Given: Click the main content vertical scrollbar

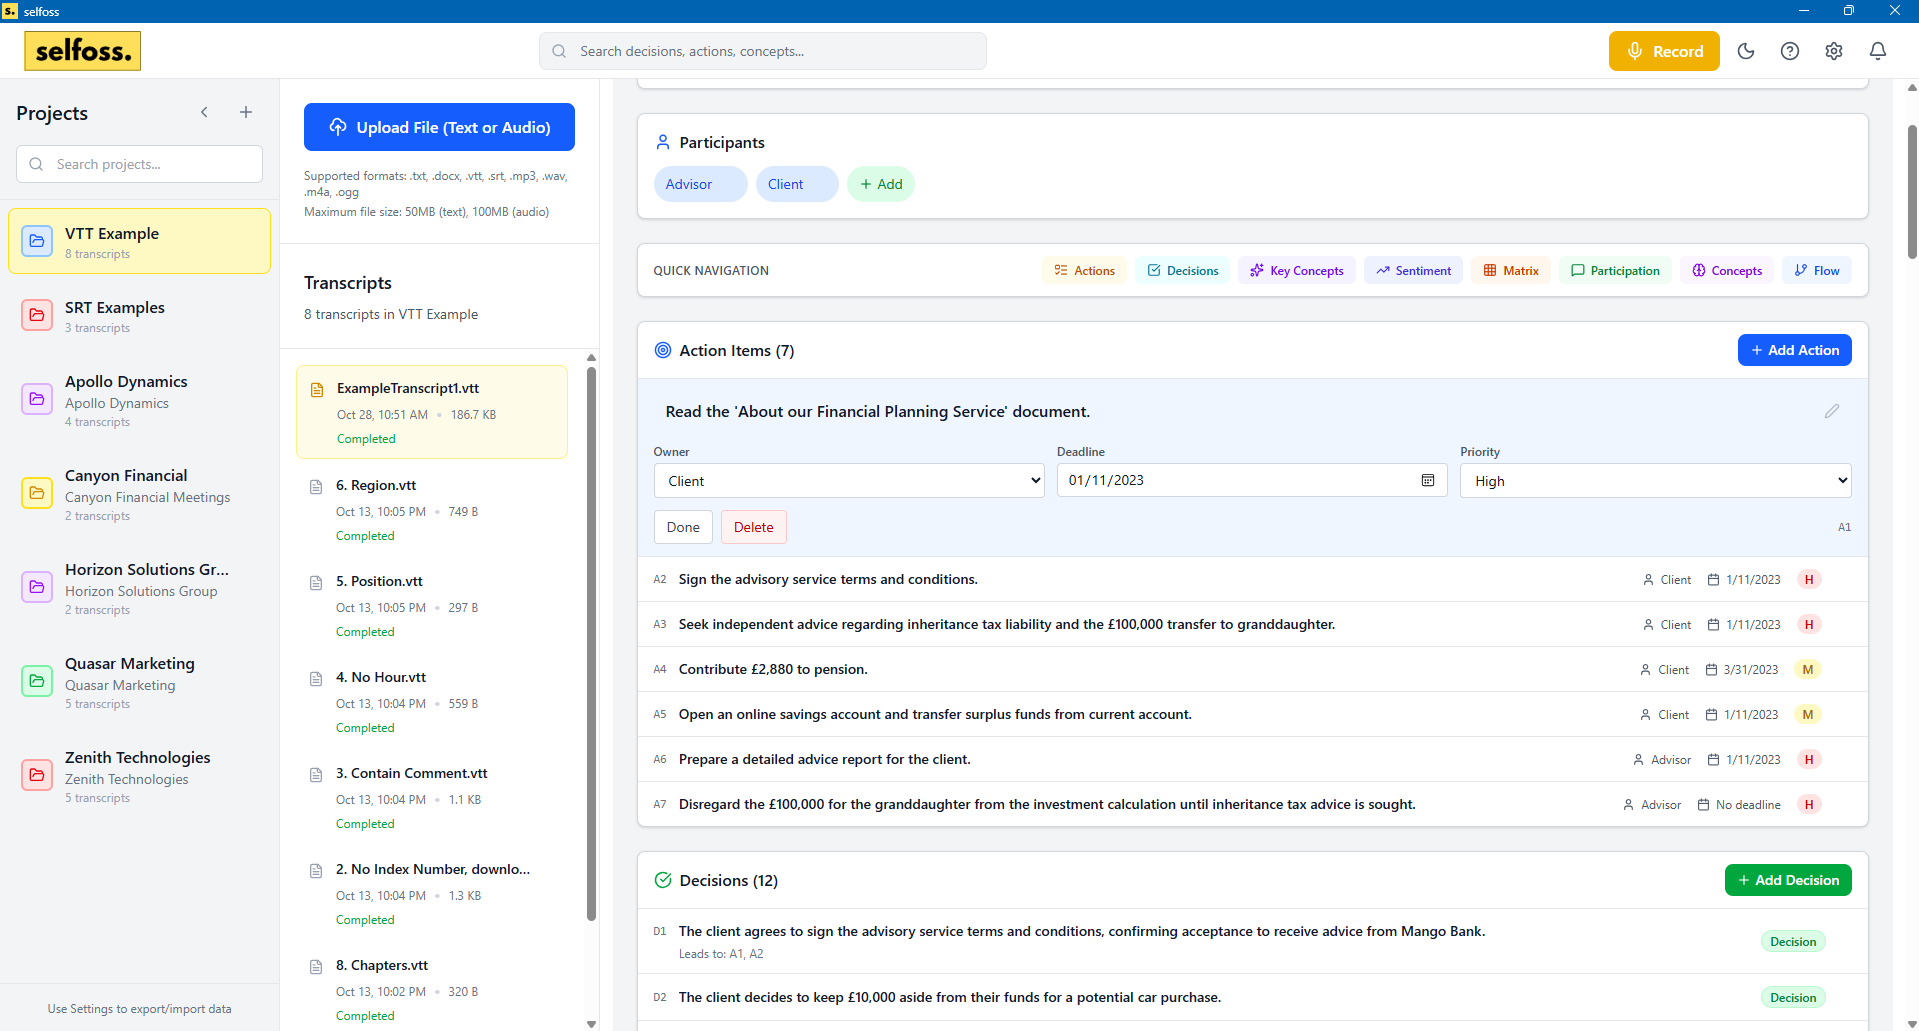Looking at the screenshot, I should [x=1912, y=192].
